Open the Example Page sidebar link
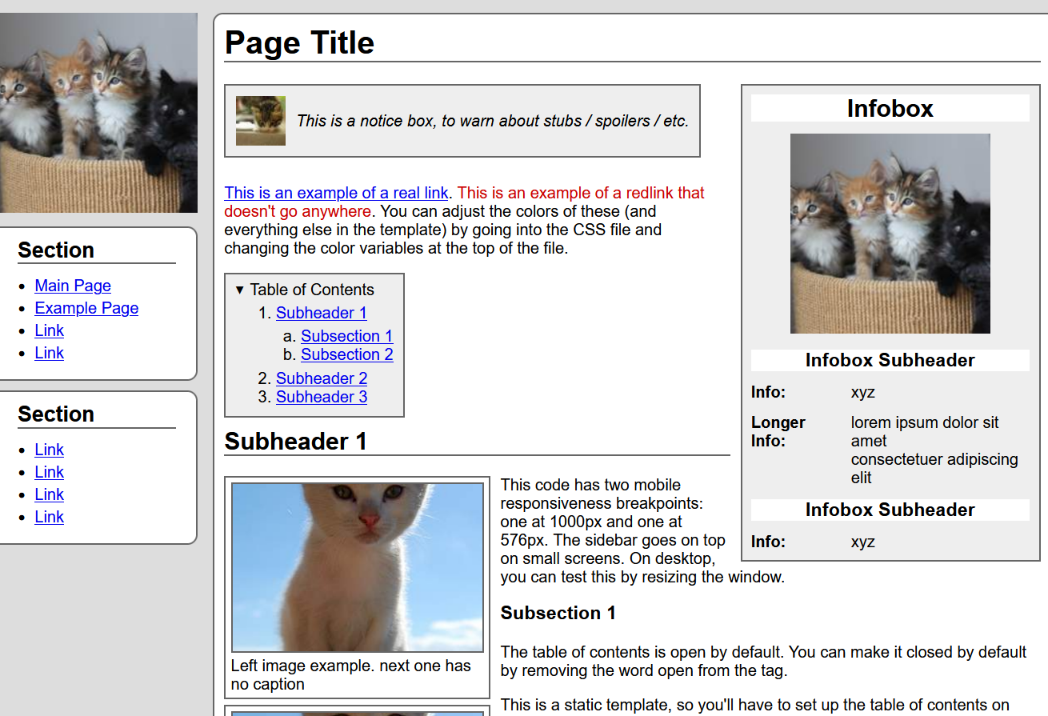This screenshot has height=716, width=1048. pyautogui.click(x=87, y=308)
